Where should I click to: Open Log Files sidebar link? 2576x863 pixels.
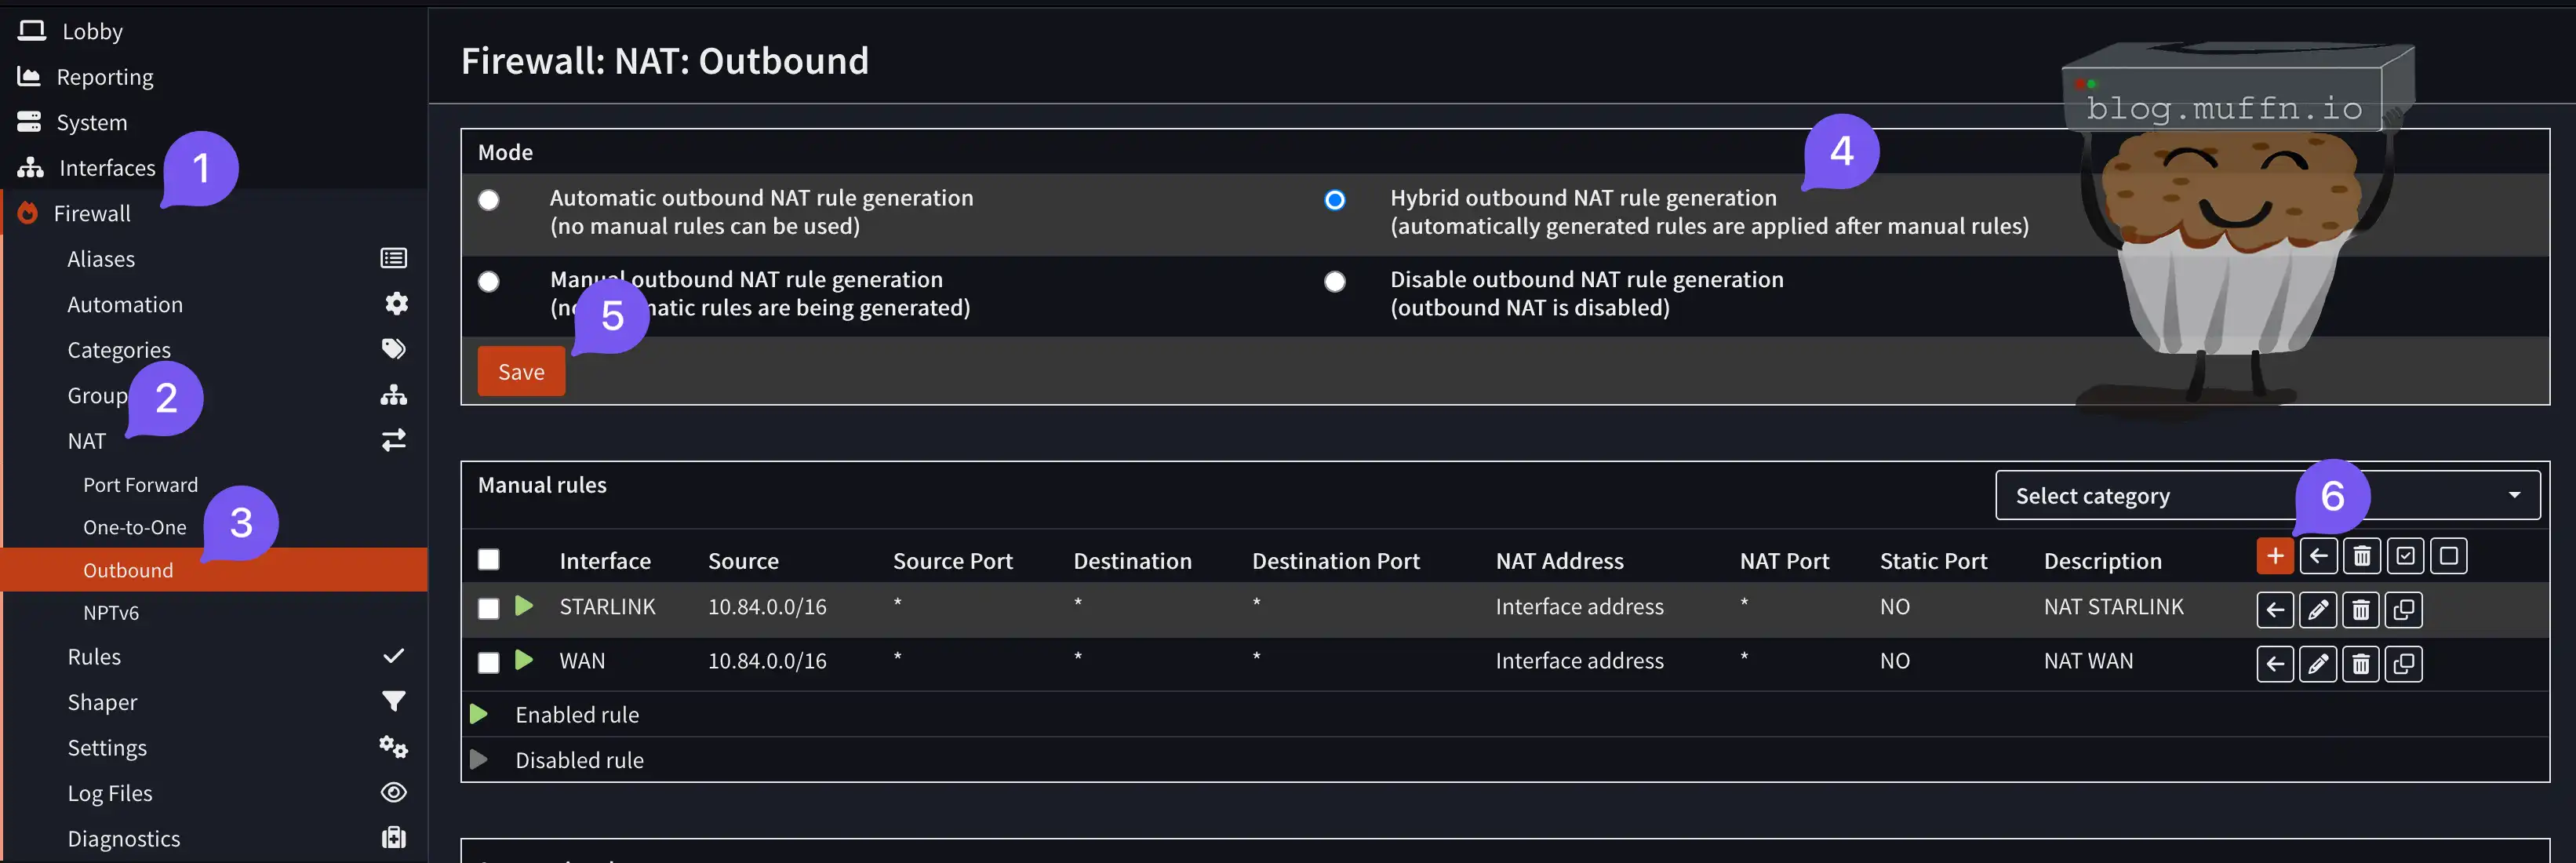[110, 793]
